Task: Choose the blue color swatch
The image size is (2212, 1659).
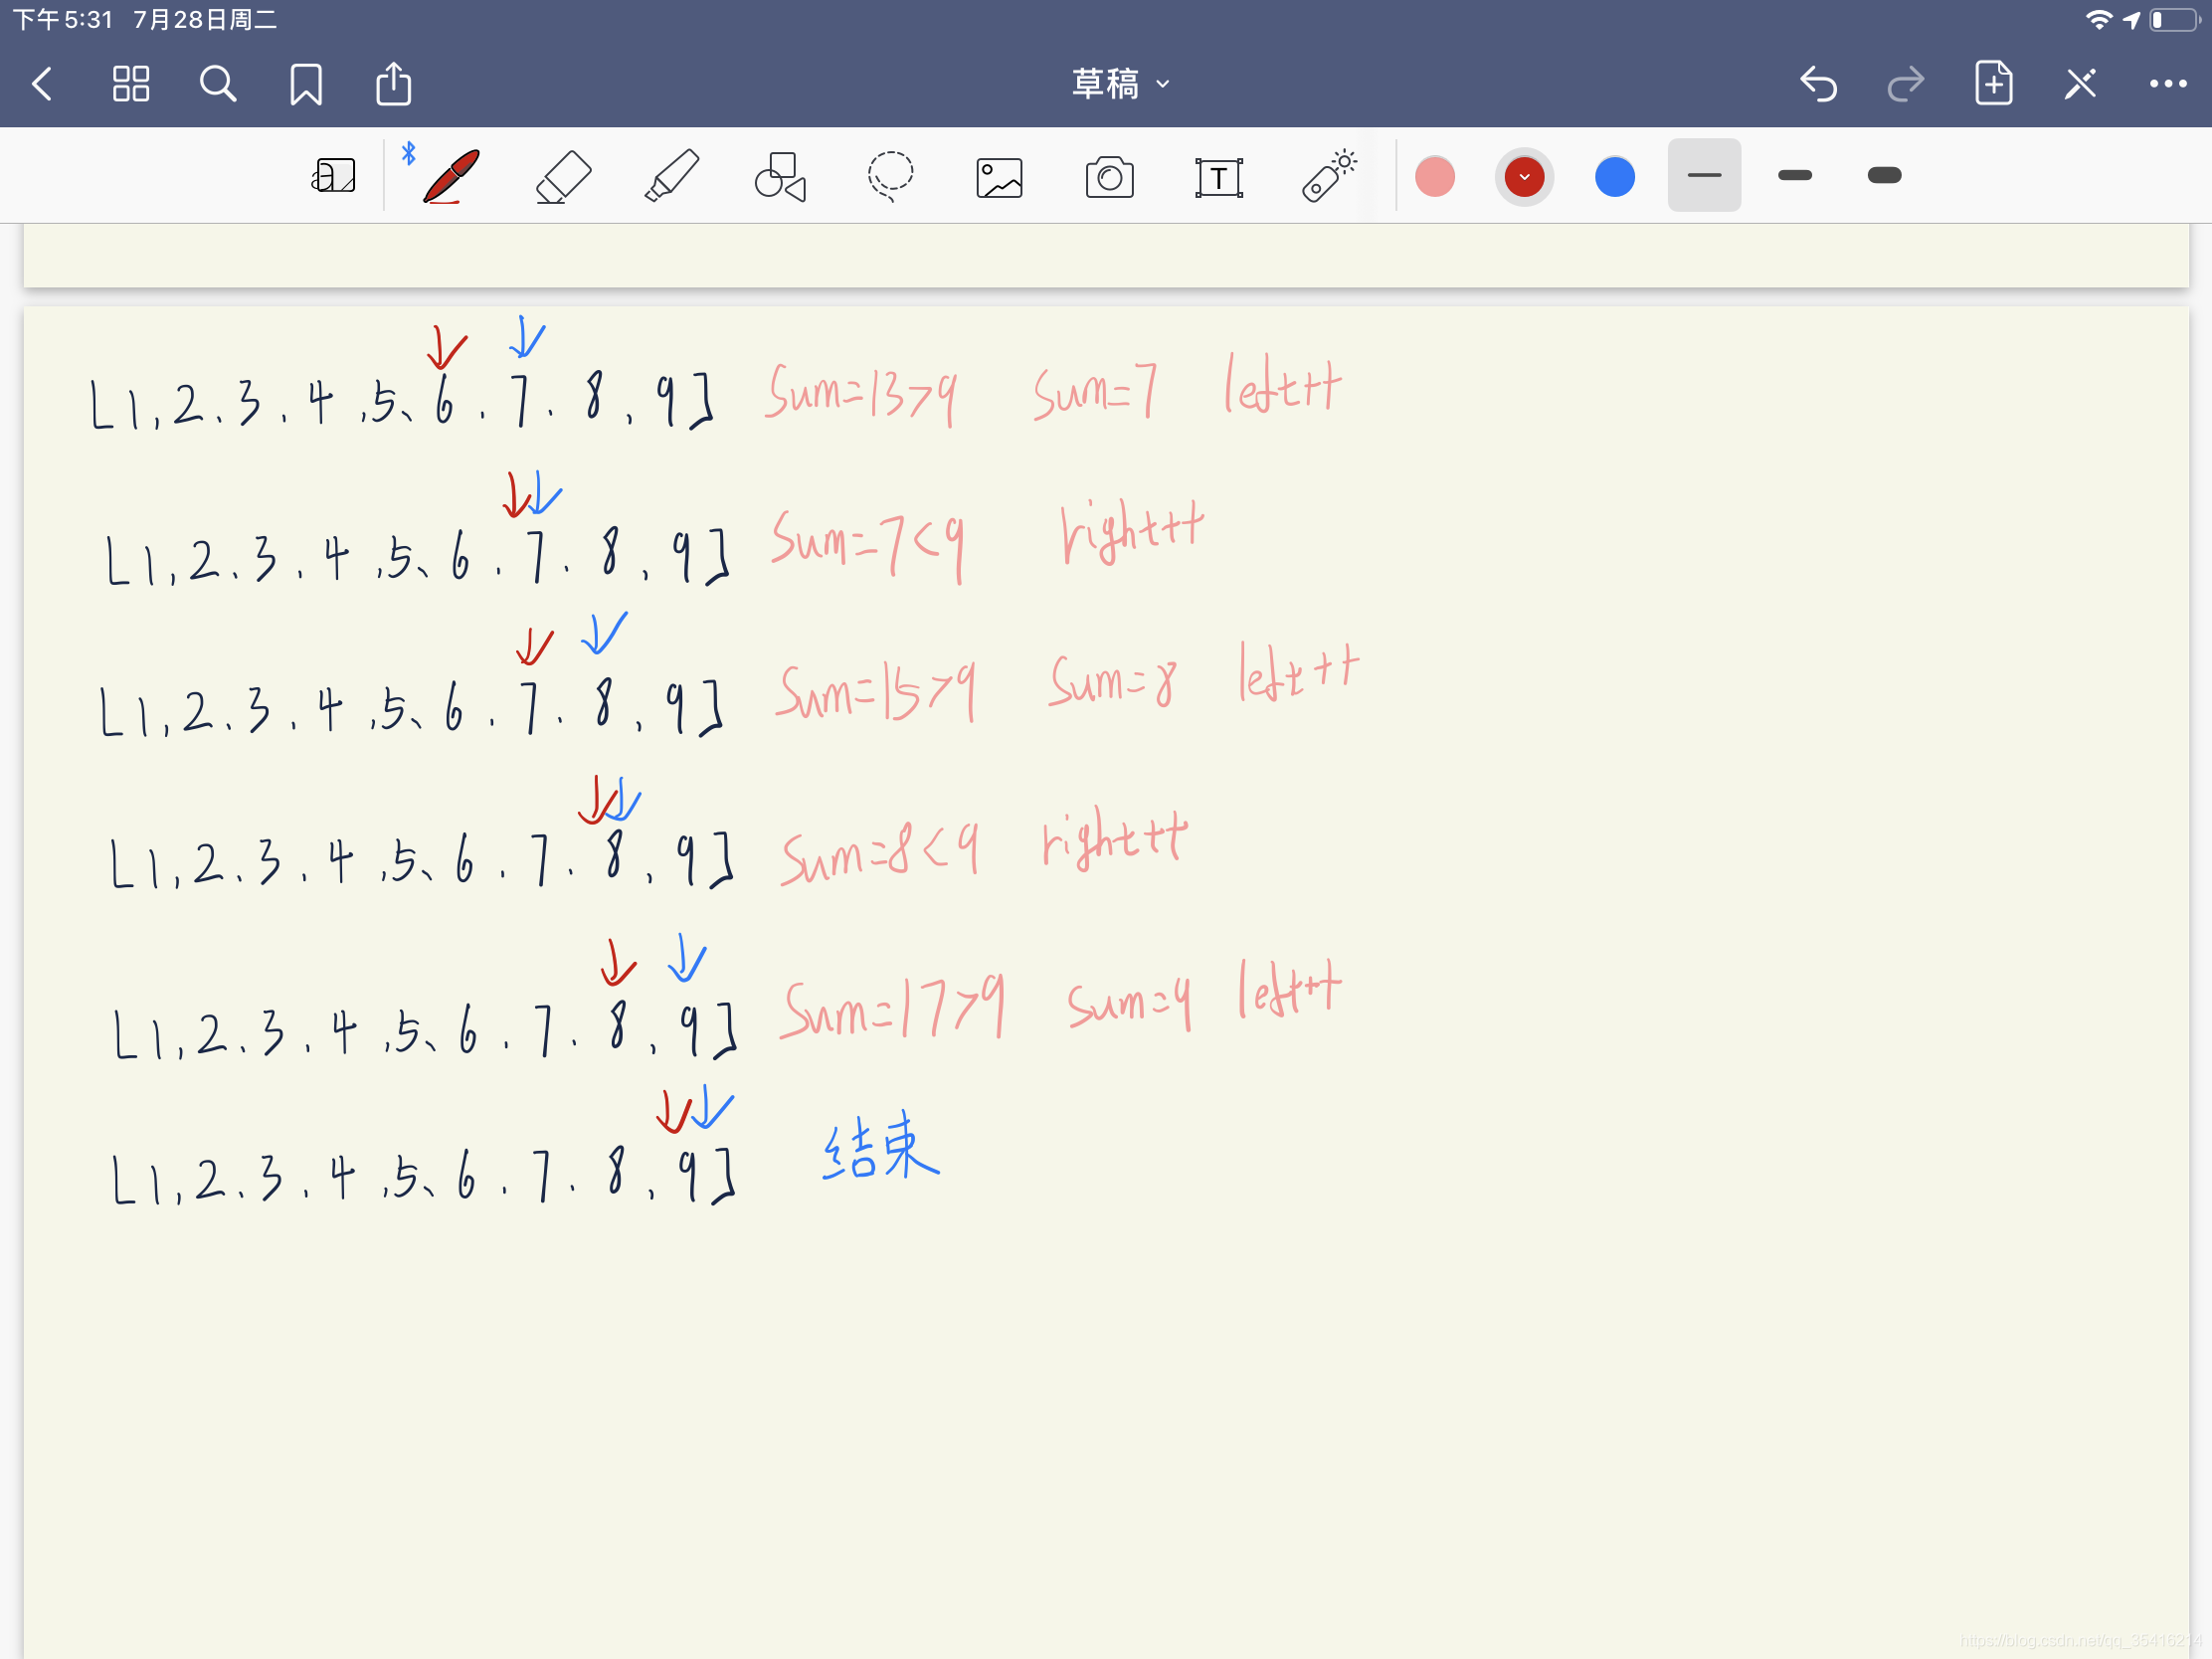Action: 1614,177
